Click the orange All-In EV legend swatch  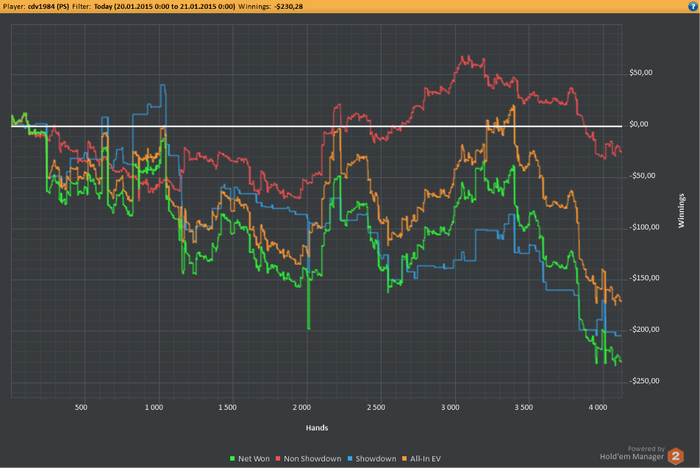[404, 459]
